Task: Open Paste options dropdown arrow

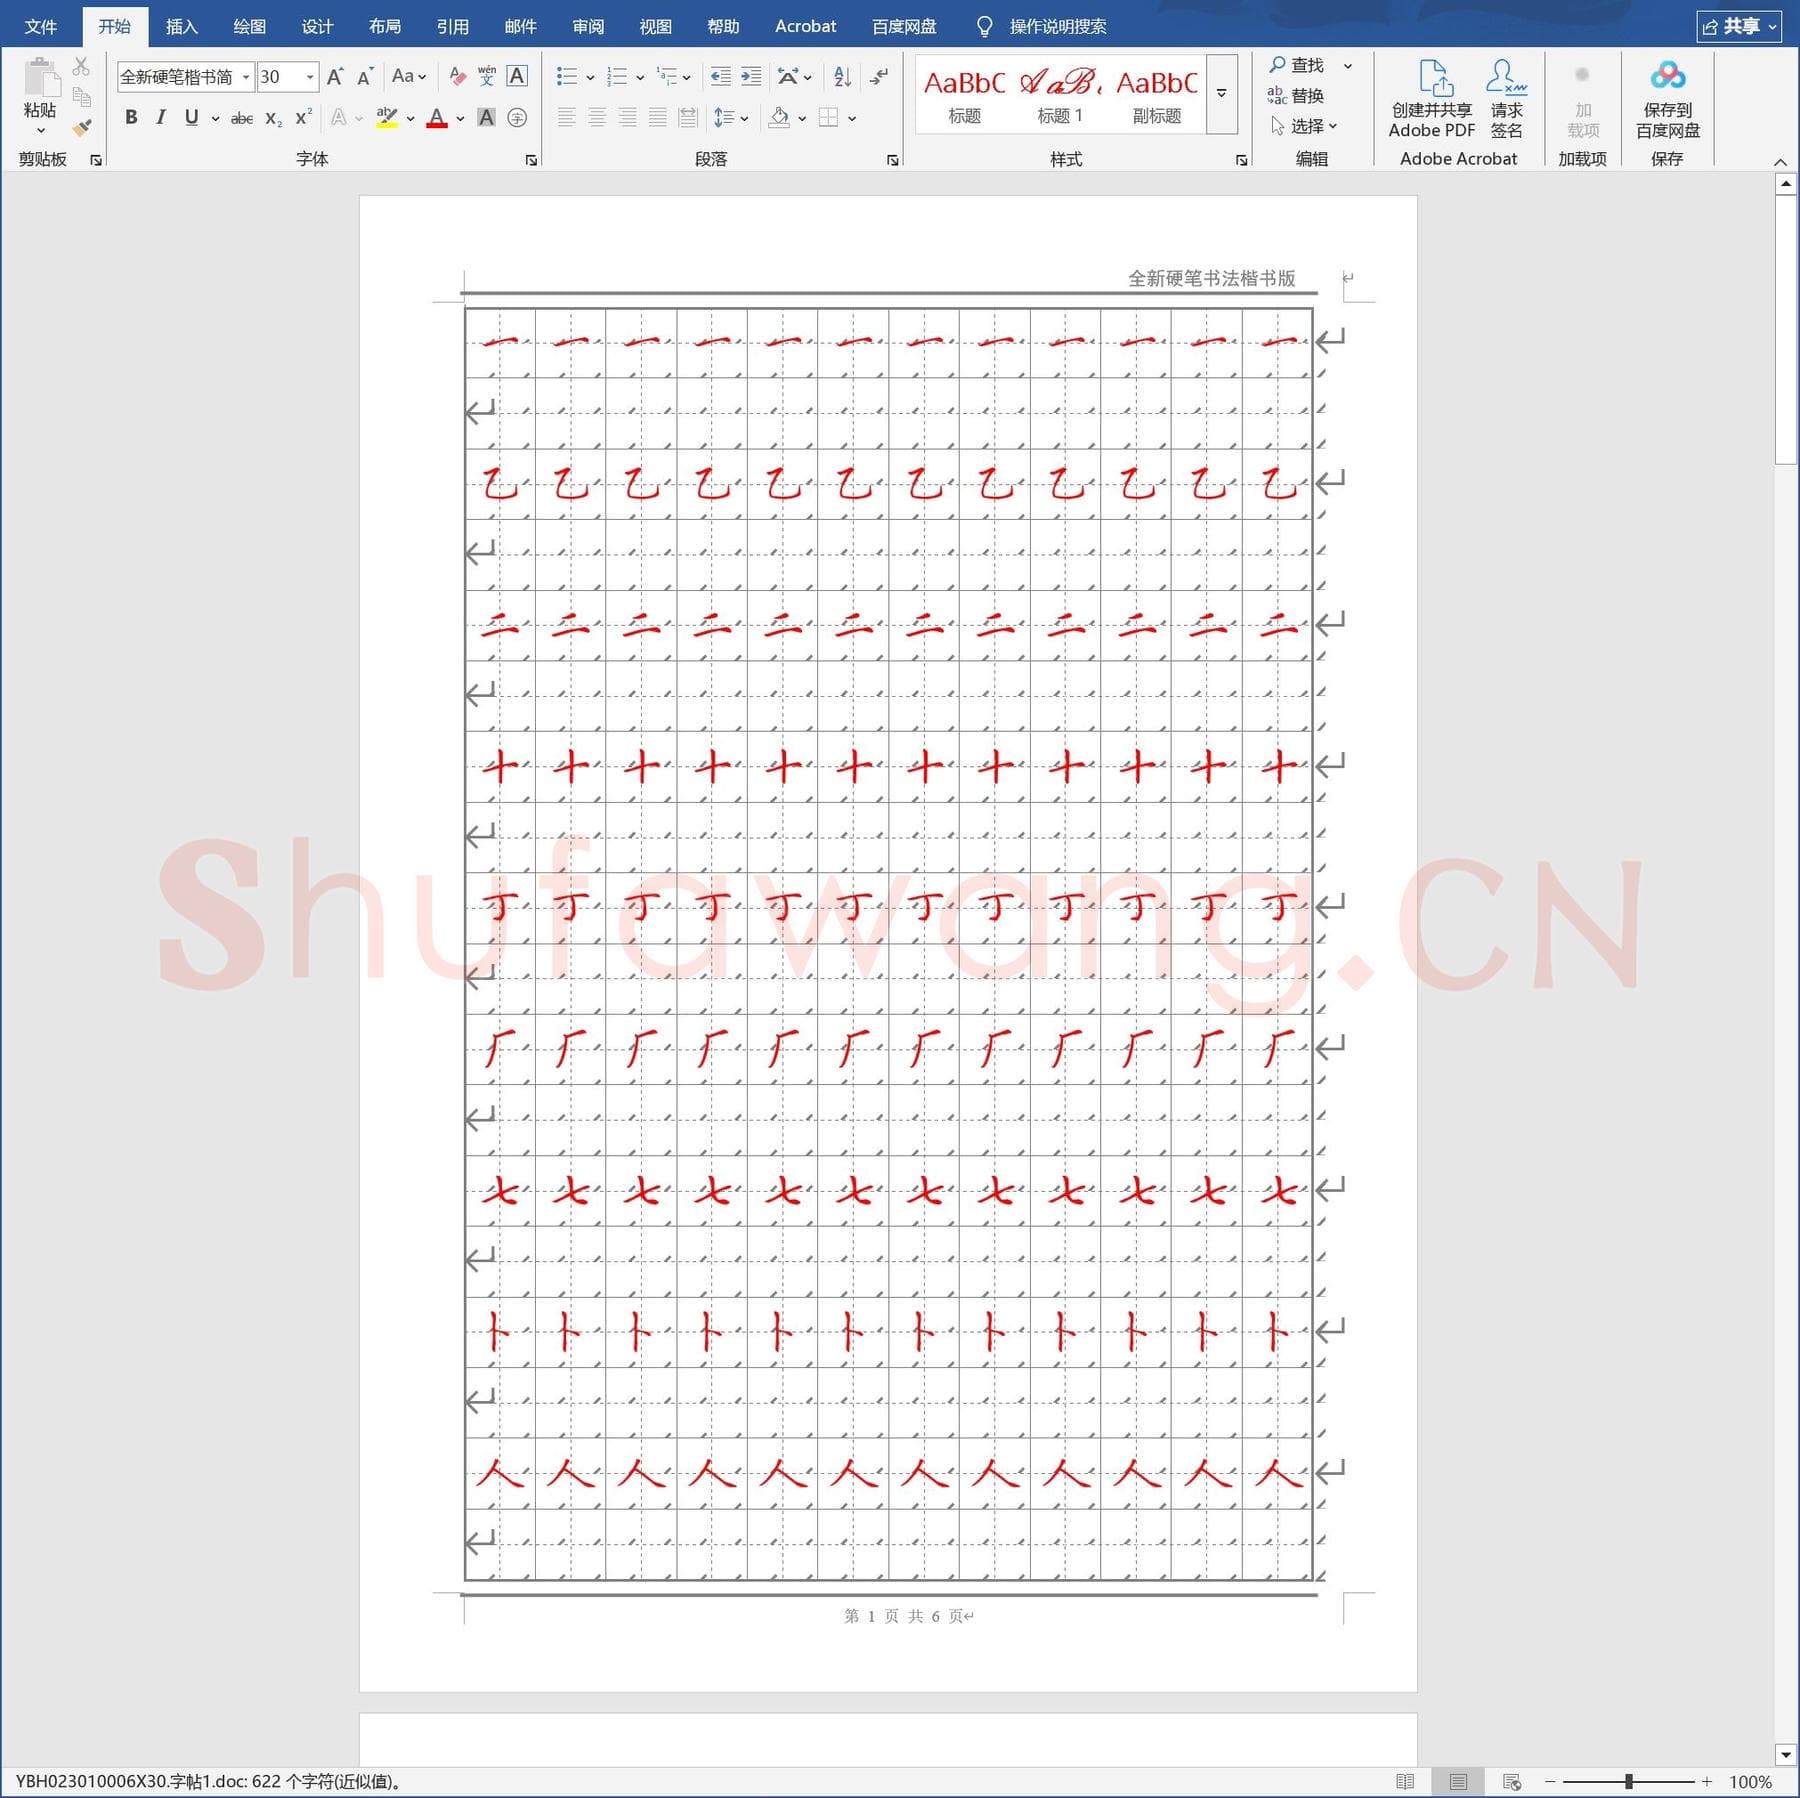Action: (x=40, y=131)
